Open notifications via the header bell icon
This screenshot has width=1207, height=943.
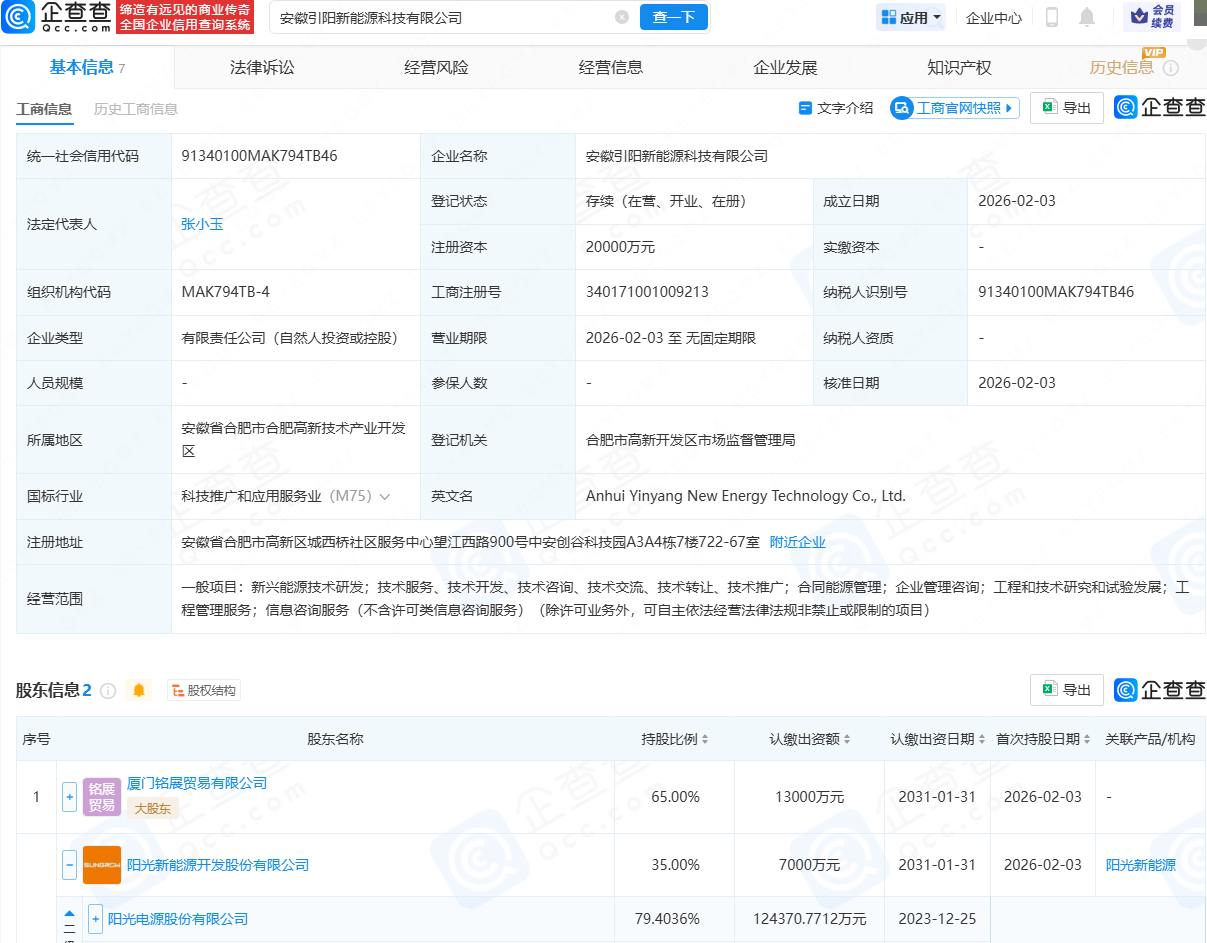tap(1087, 17)
